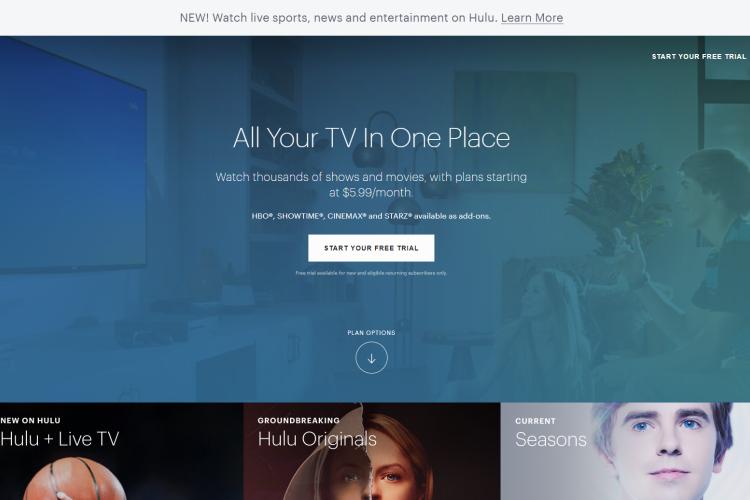Click the live sports announcement banner text
Viewport: 750px width, 500px height.
point(339,18)
